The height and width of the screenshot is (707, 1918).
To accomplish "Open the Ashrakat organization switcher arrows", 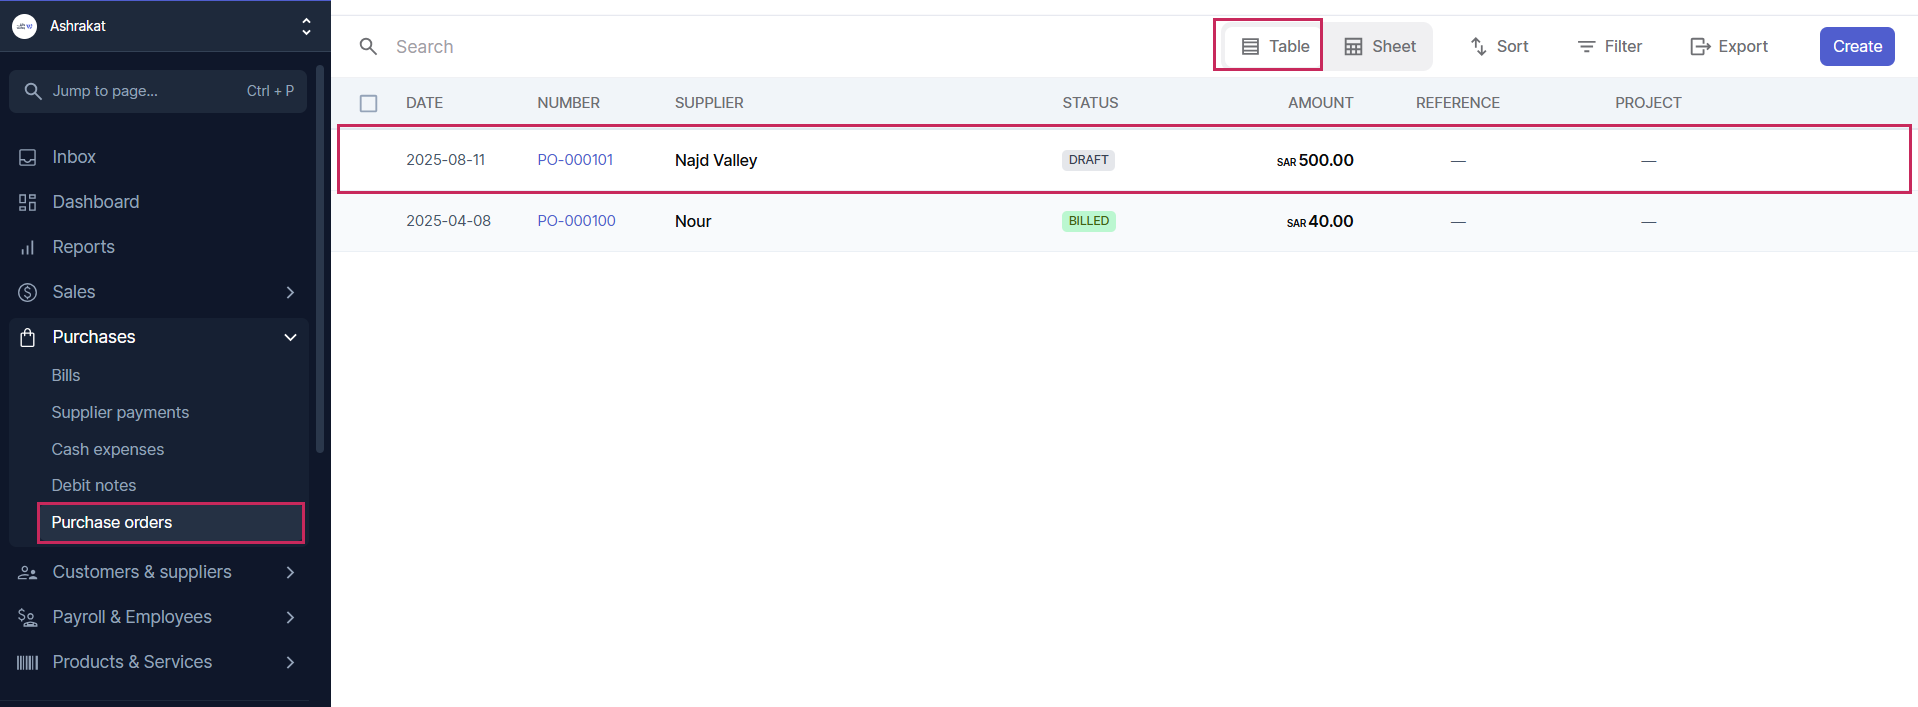I will coord(306,26).
